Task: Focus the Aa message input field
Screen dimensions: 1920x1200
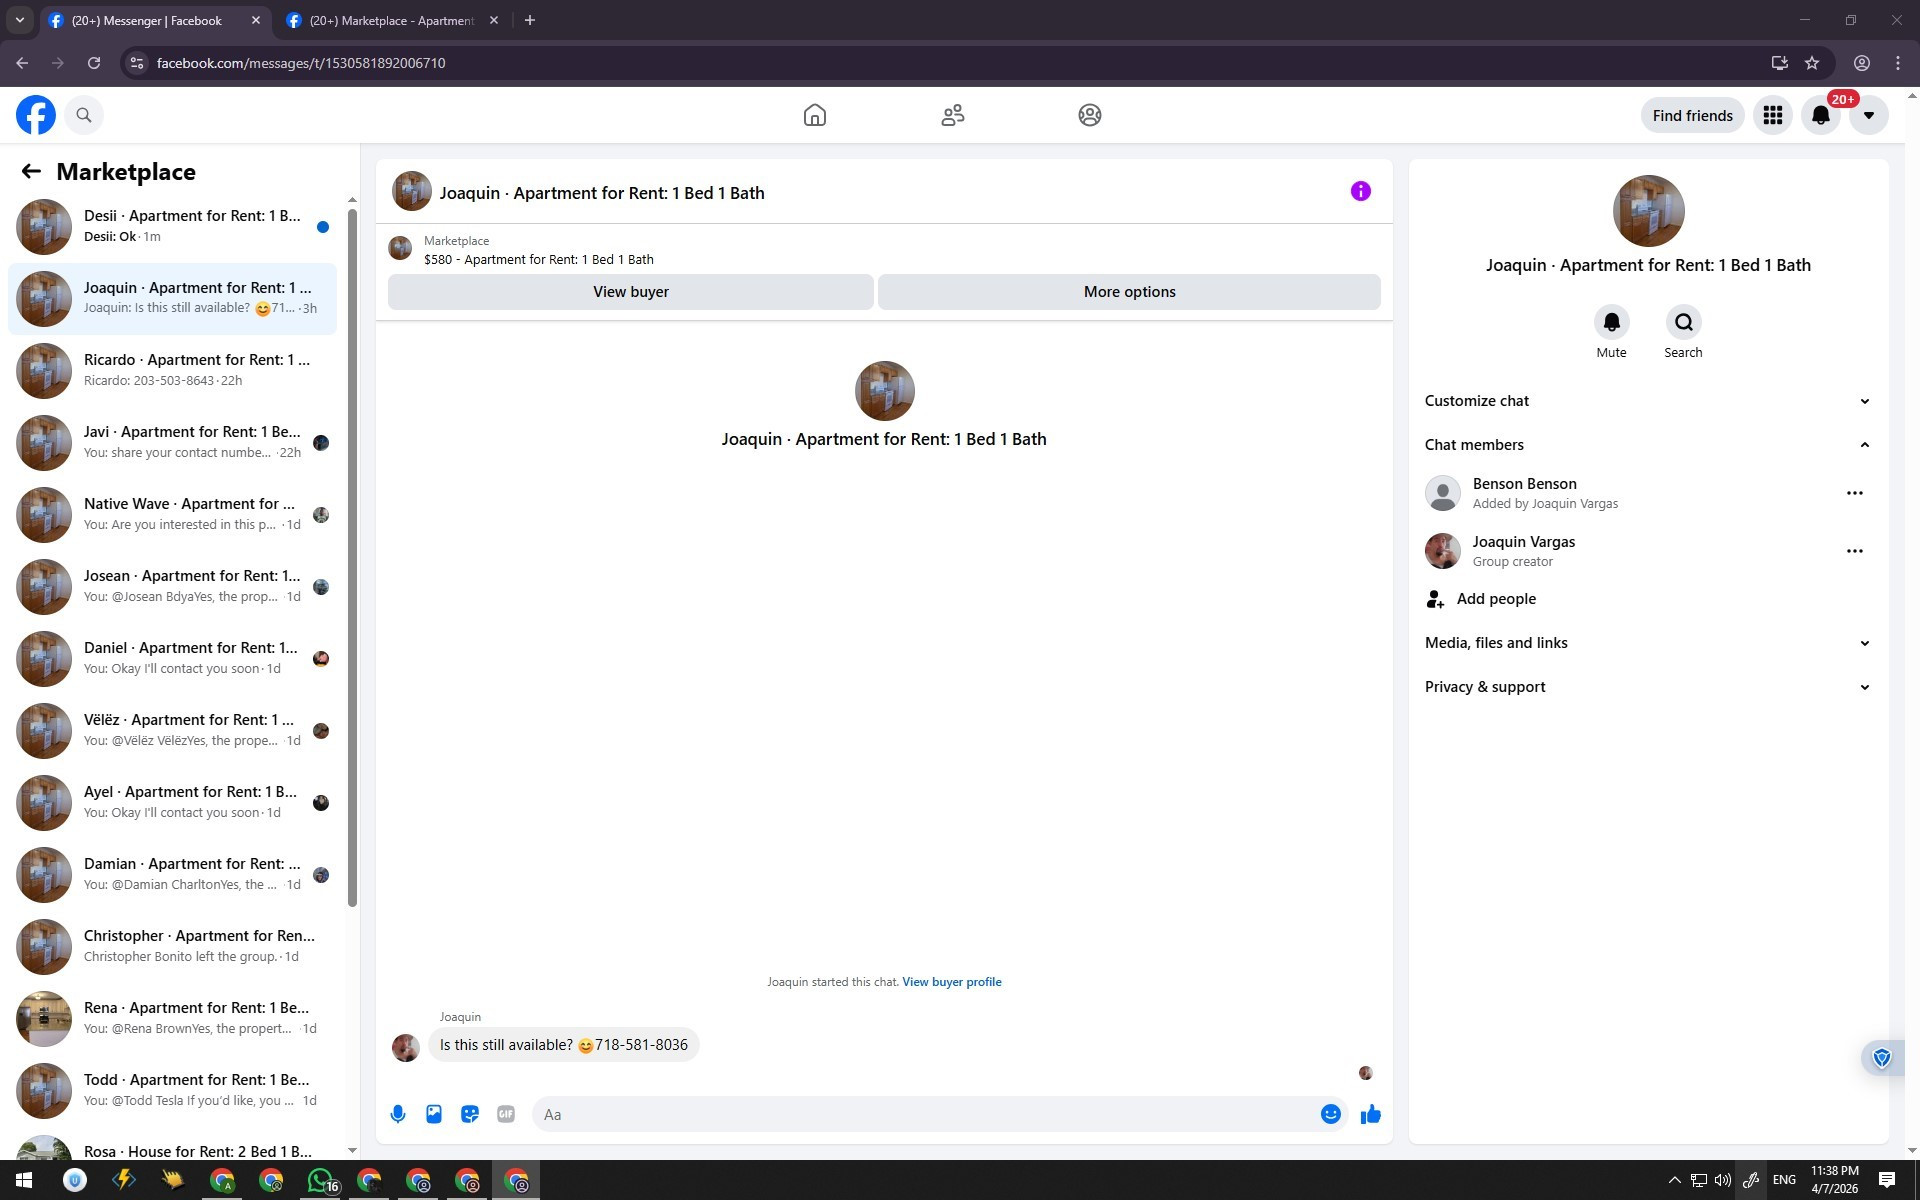Action: coord(926,1114)
